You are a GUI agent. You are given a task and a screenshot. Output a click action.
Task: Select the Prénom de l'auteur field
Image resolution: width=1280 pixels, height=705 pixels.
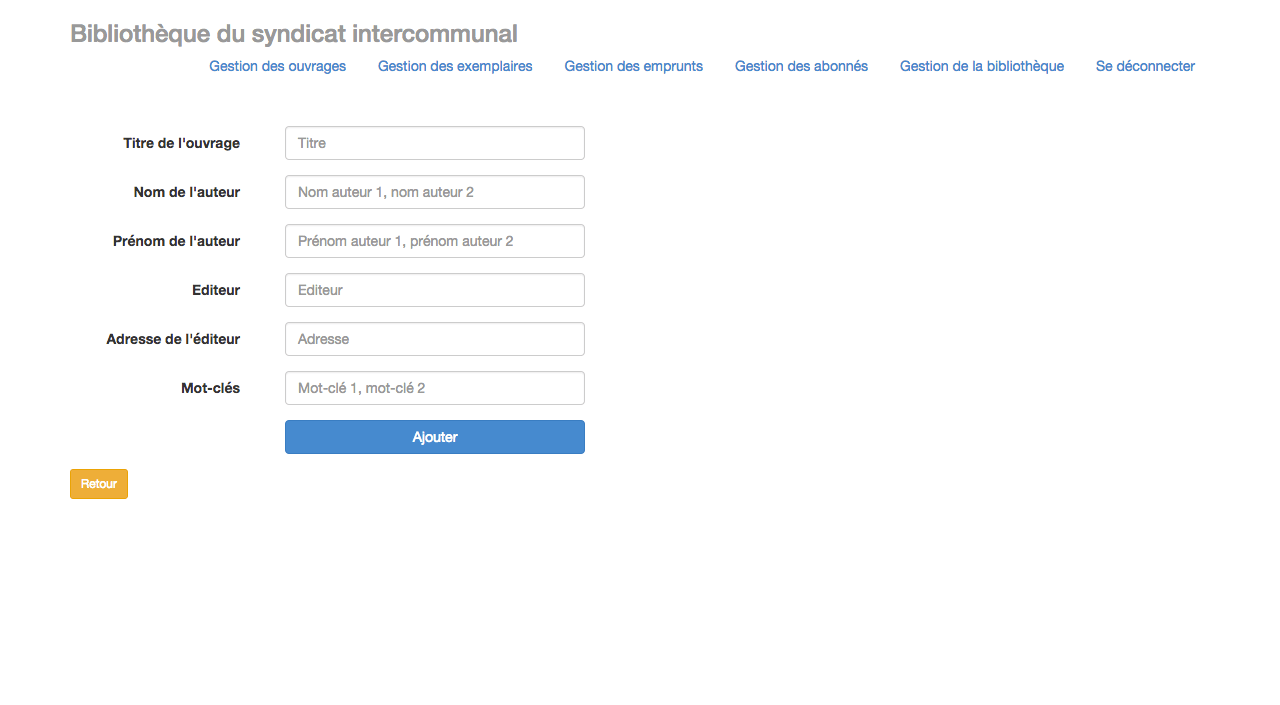pyautogui.click(x=435, y=241)
